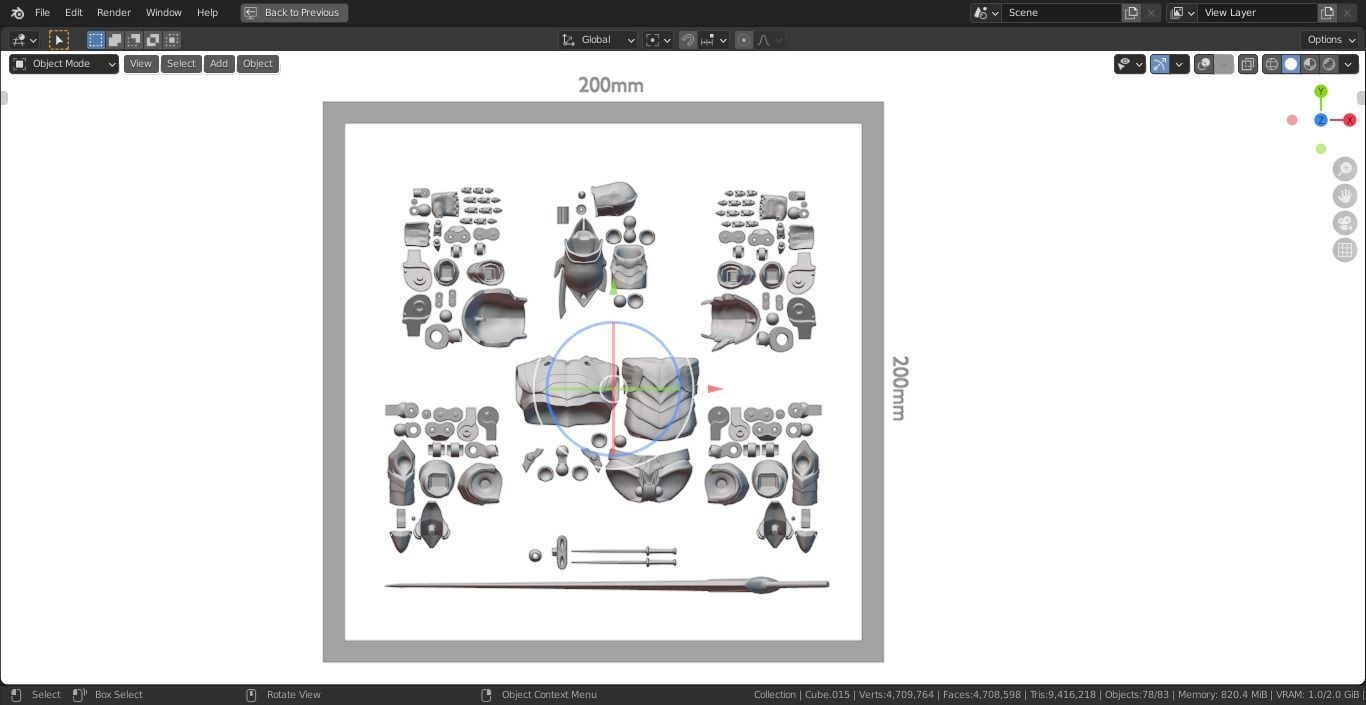Open the gizmo options dropdown arrow
The image size is (1366, 705).
1179,64
